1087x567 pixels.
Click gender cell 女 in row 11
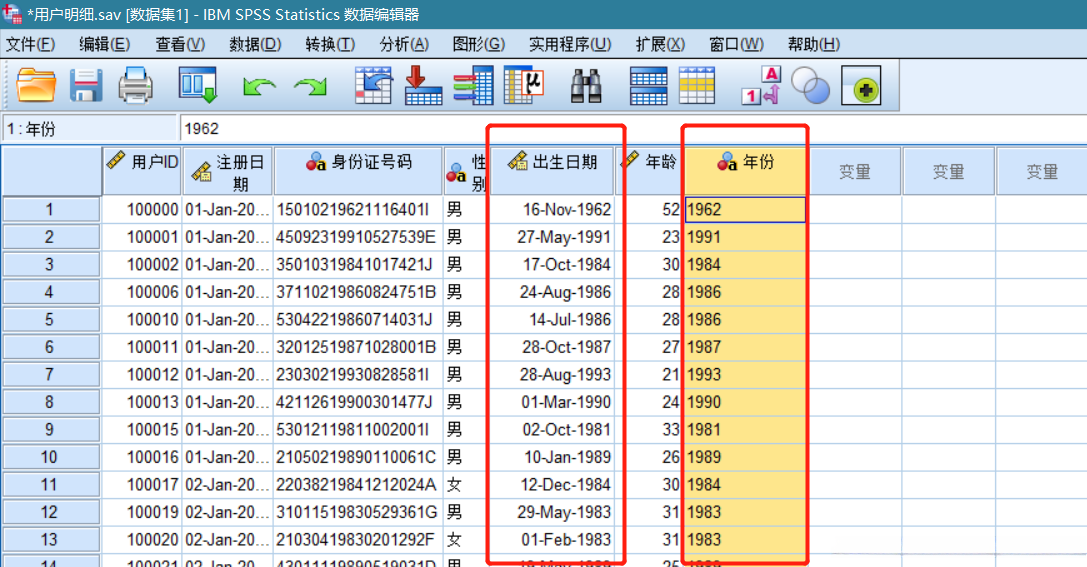click(x=467, y=485)
